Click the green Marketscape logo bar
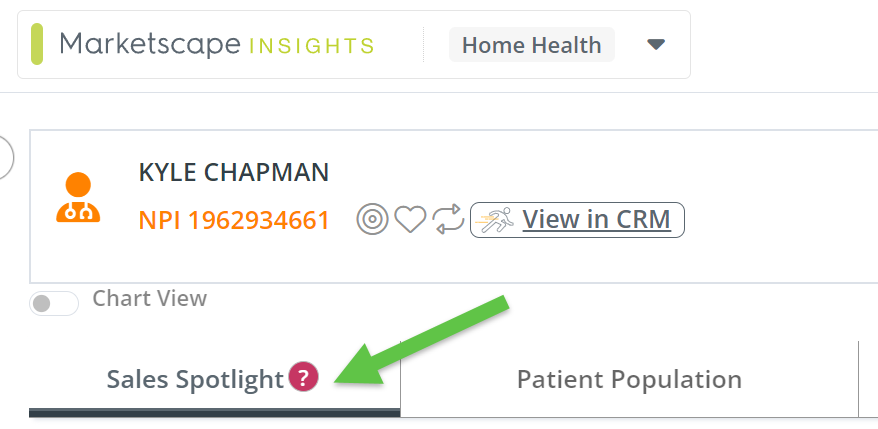The width and height of the screenshot is (878, 429). (37, 44)
